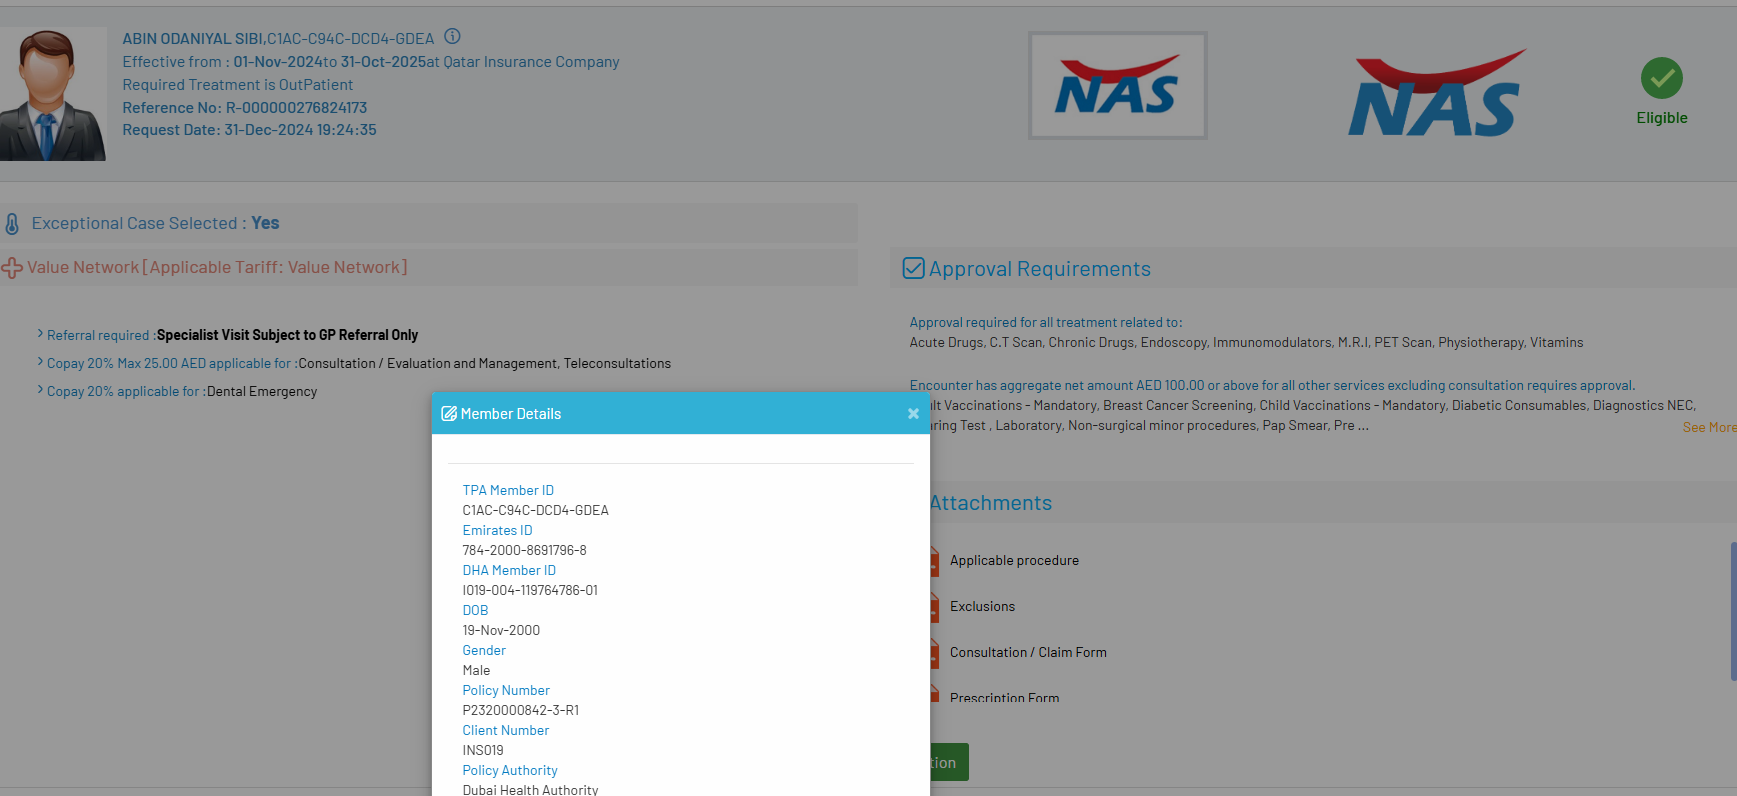Viewport: 1737px width, 796px height.
Task: Click the attachments list scrollbar
Action: pos(1732,610)
